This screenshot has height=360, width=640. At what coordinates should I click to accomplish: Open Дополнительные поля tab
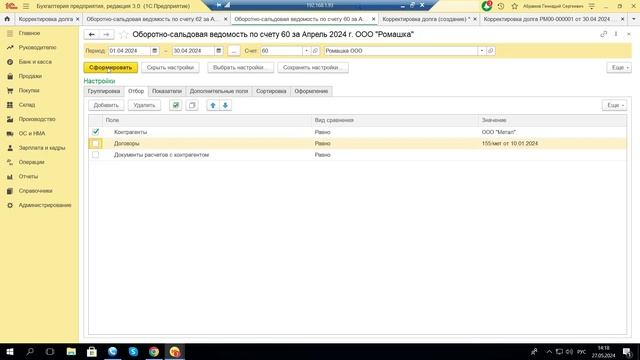coord(219,91)
